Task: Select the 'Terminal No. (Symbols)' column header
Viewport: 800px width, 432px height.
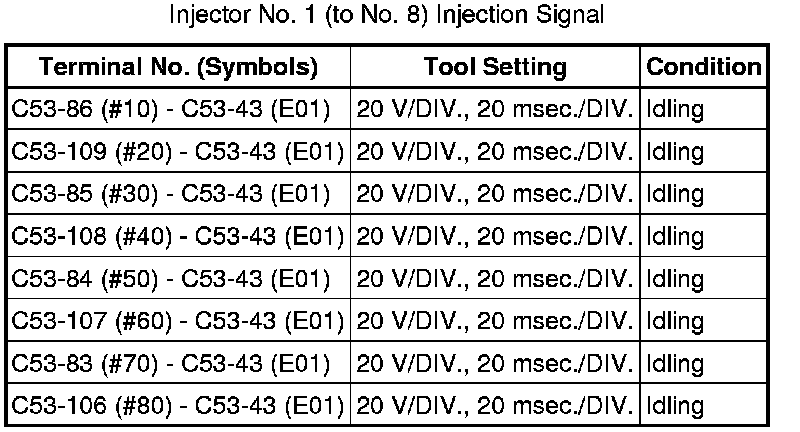Action: click(179, 68)
